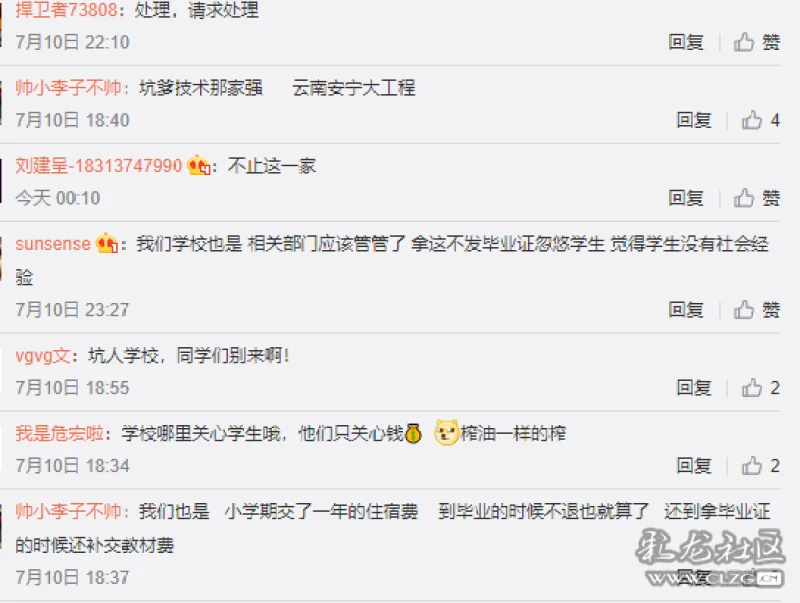The height and width of the screenshot is (603, 800).
Task: Thumbs-up vgvg文's comment 坑人学校
Action: [x=761, y=388]
